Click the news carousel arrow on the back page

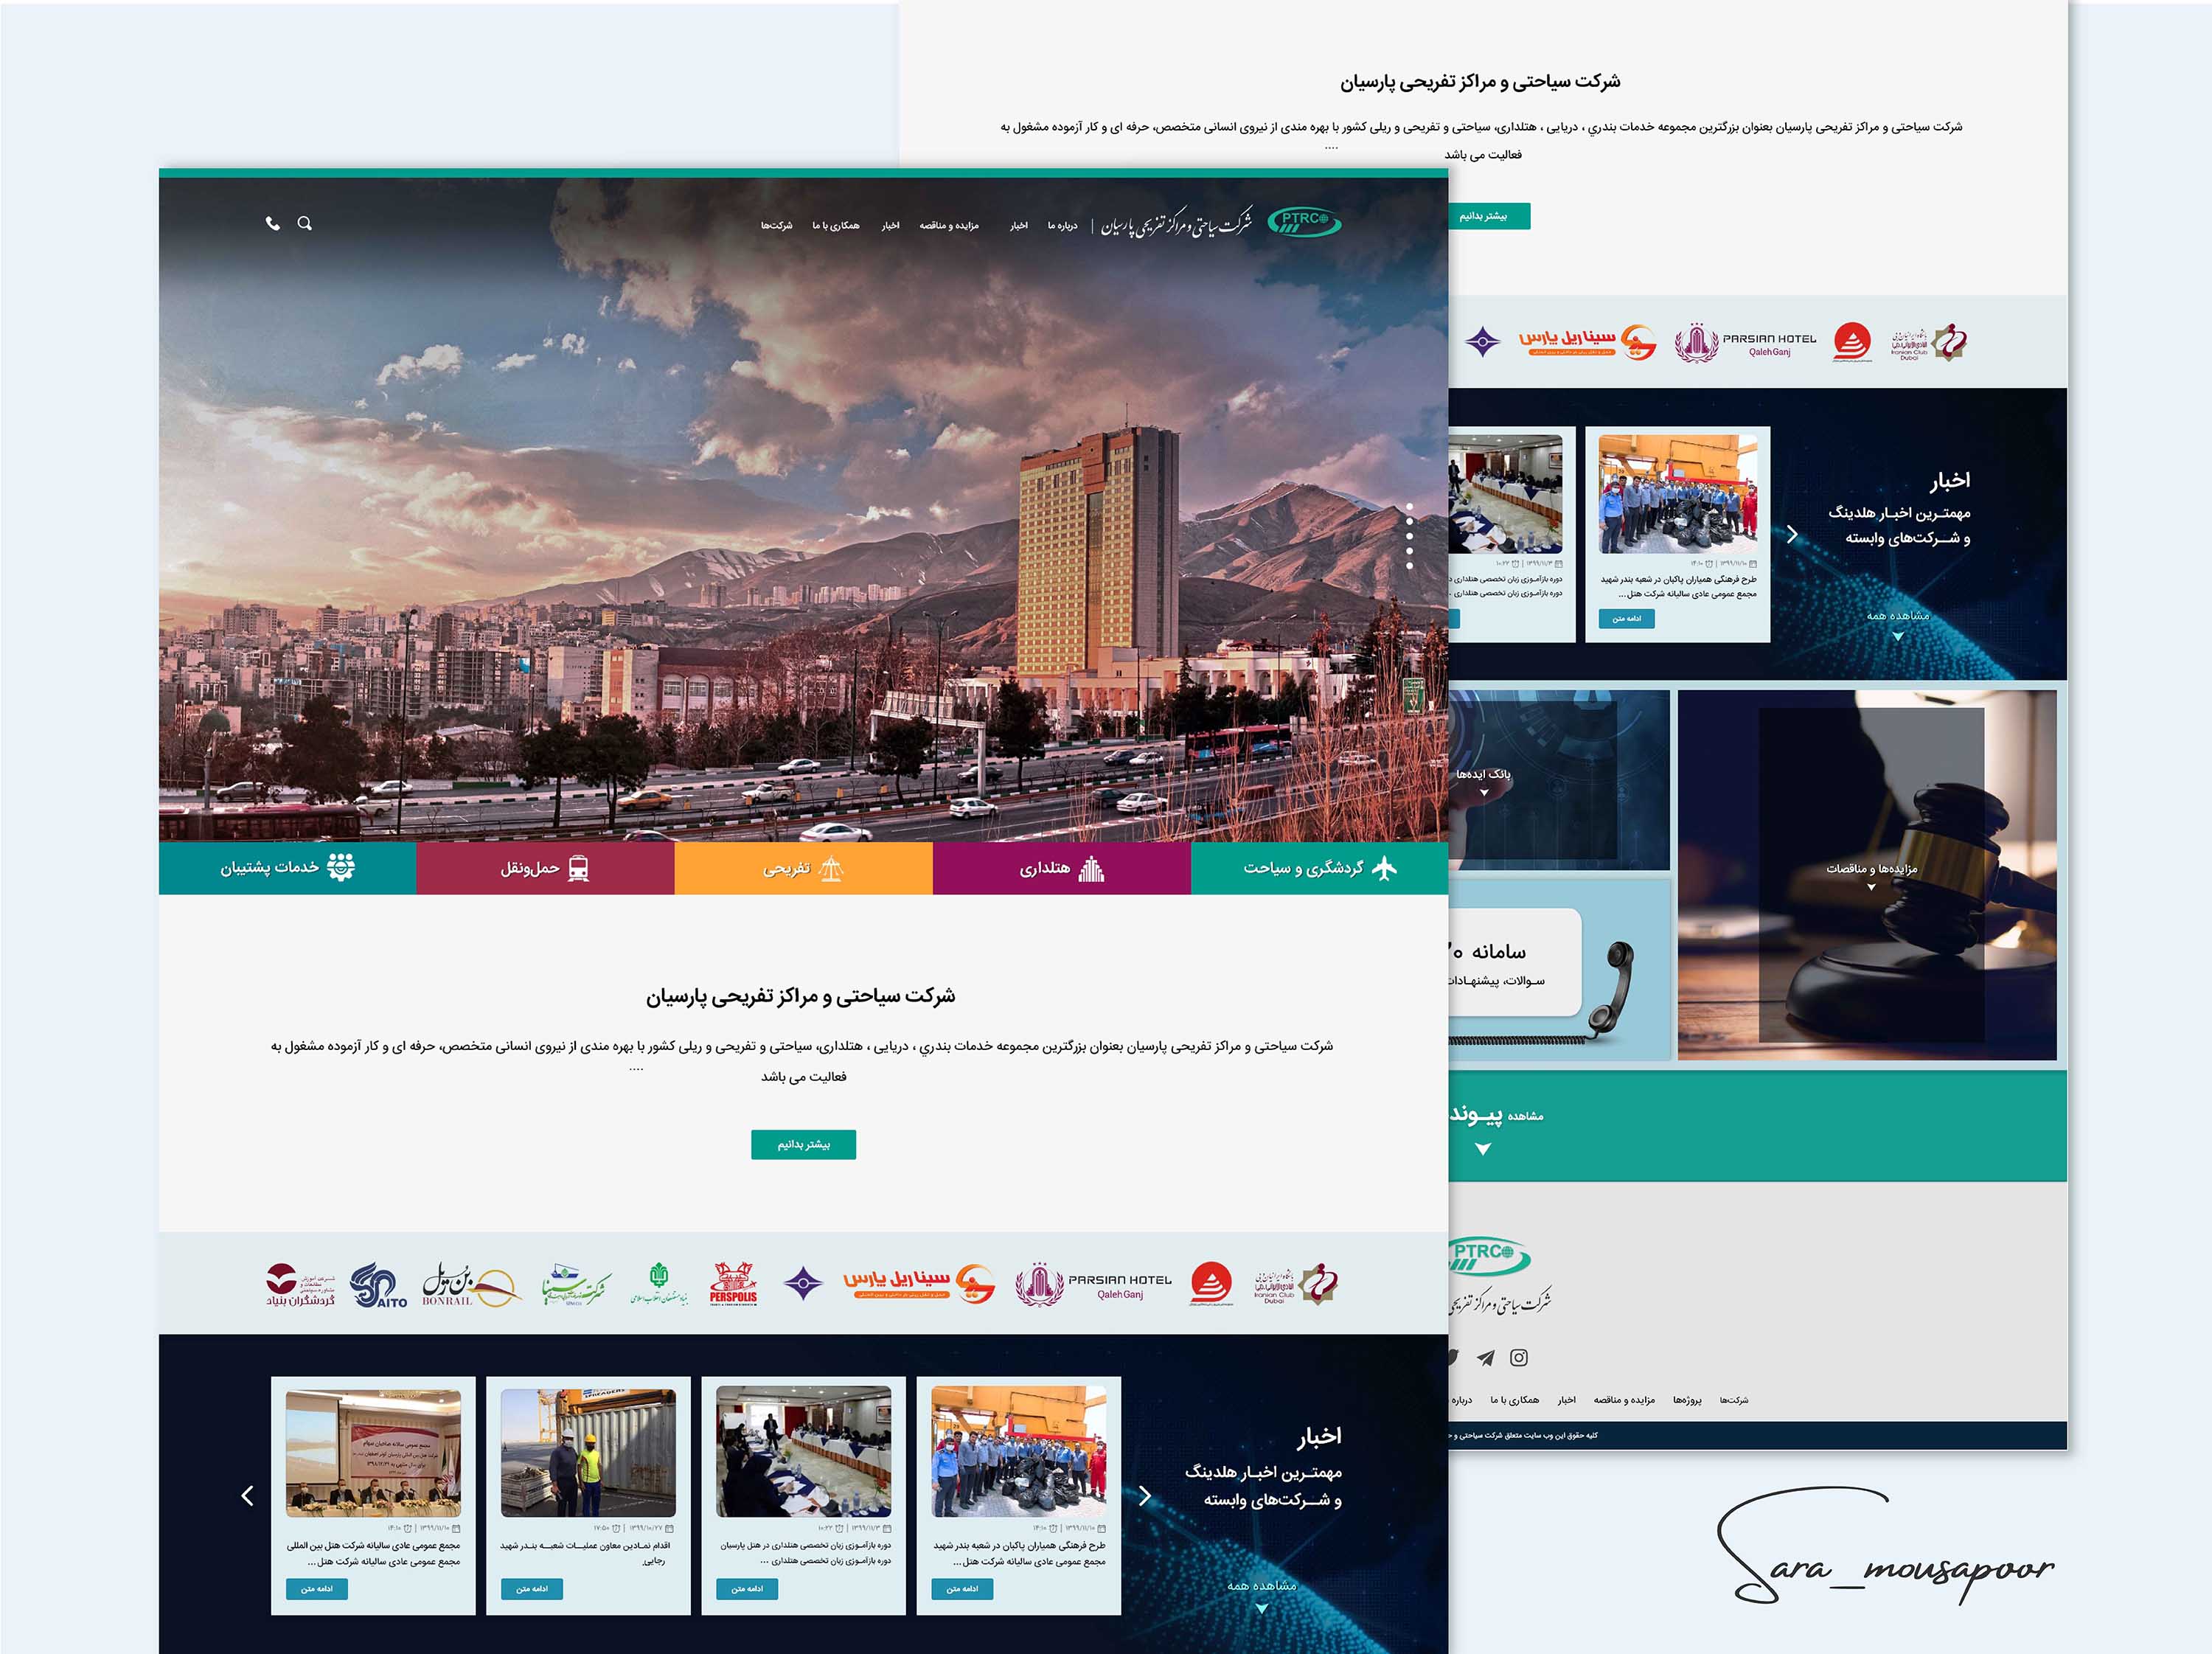(1793, 535)
